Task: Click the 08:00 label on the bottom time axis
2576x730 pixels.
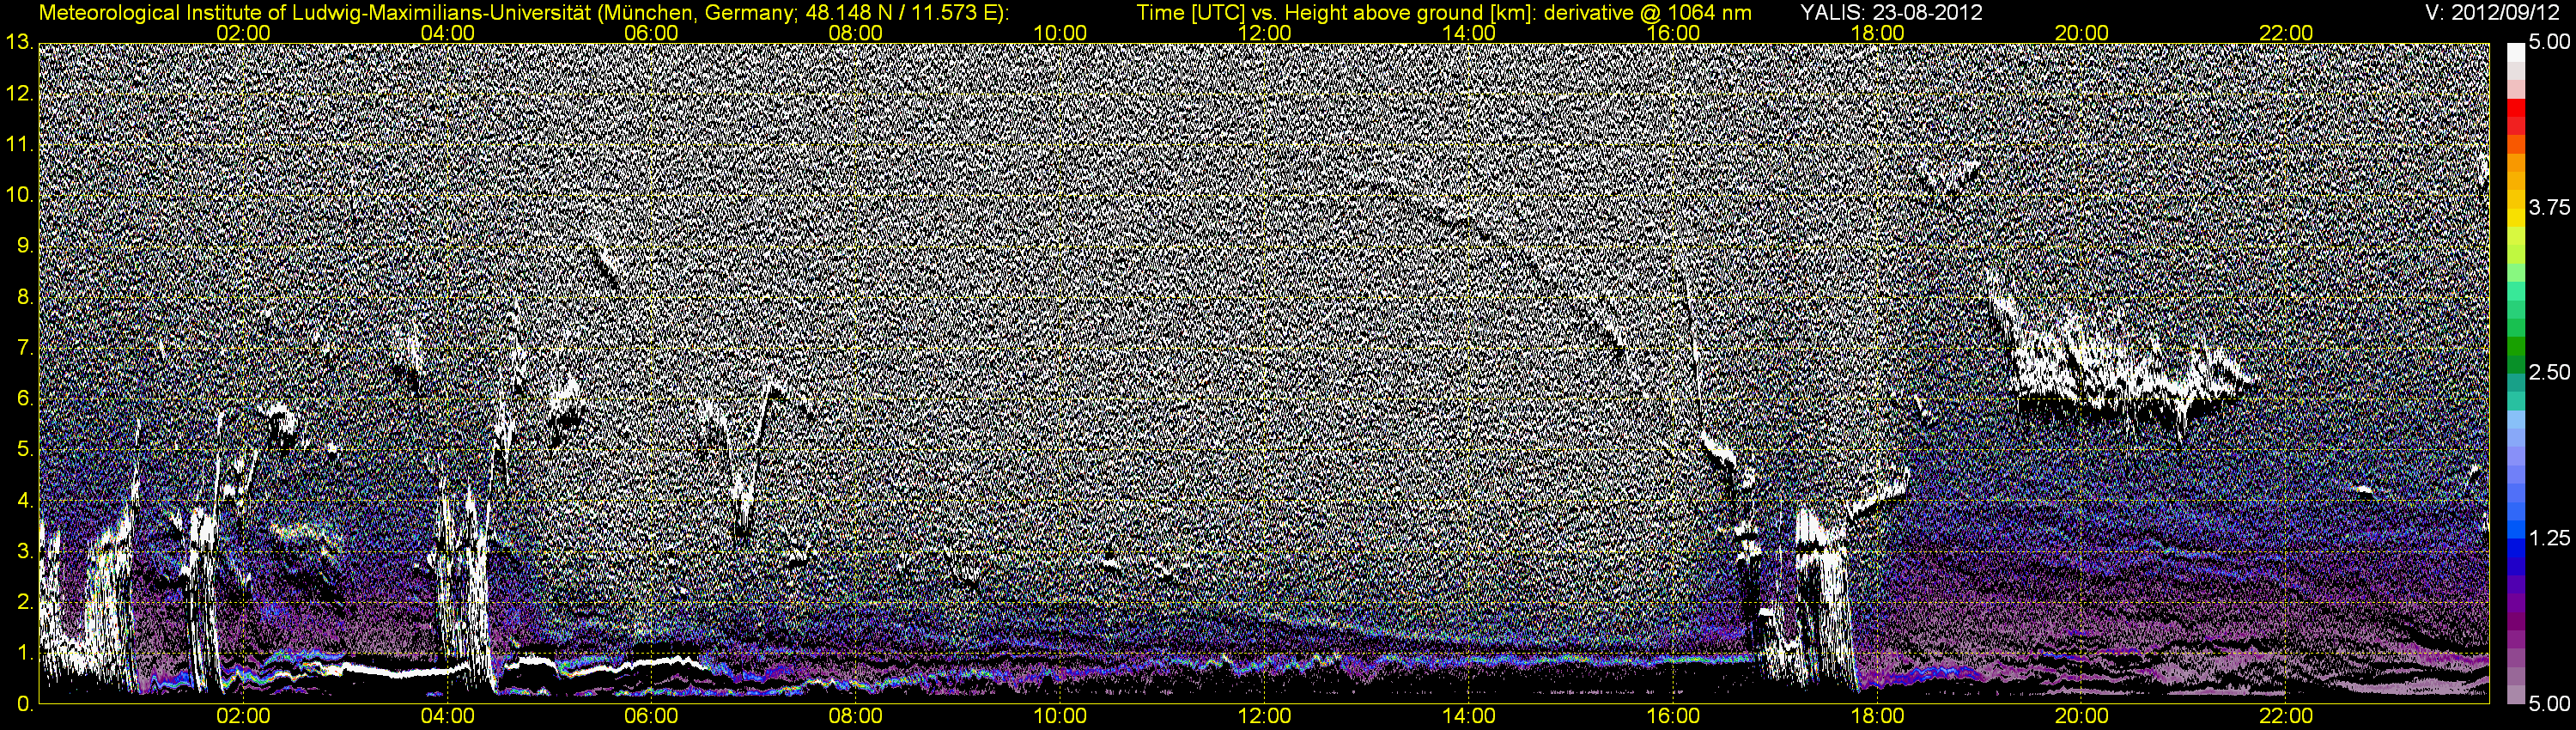Action: pos(856,716)
